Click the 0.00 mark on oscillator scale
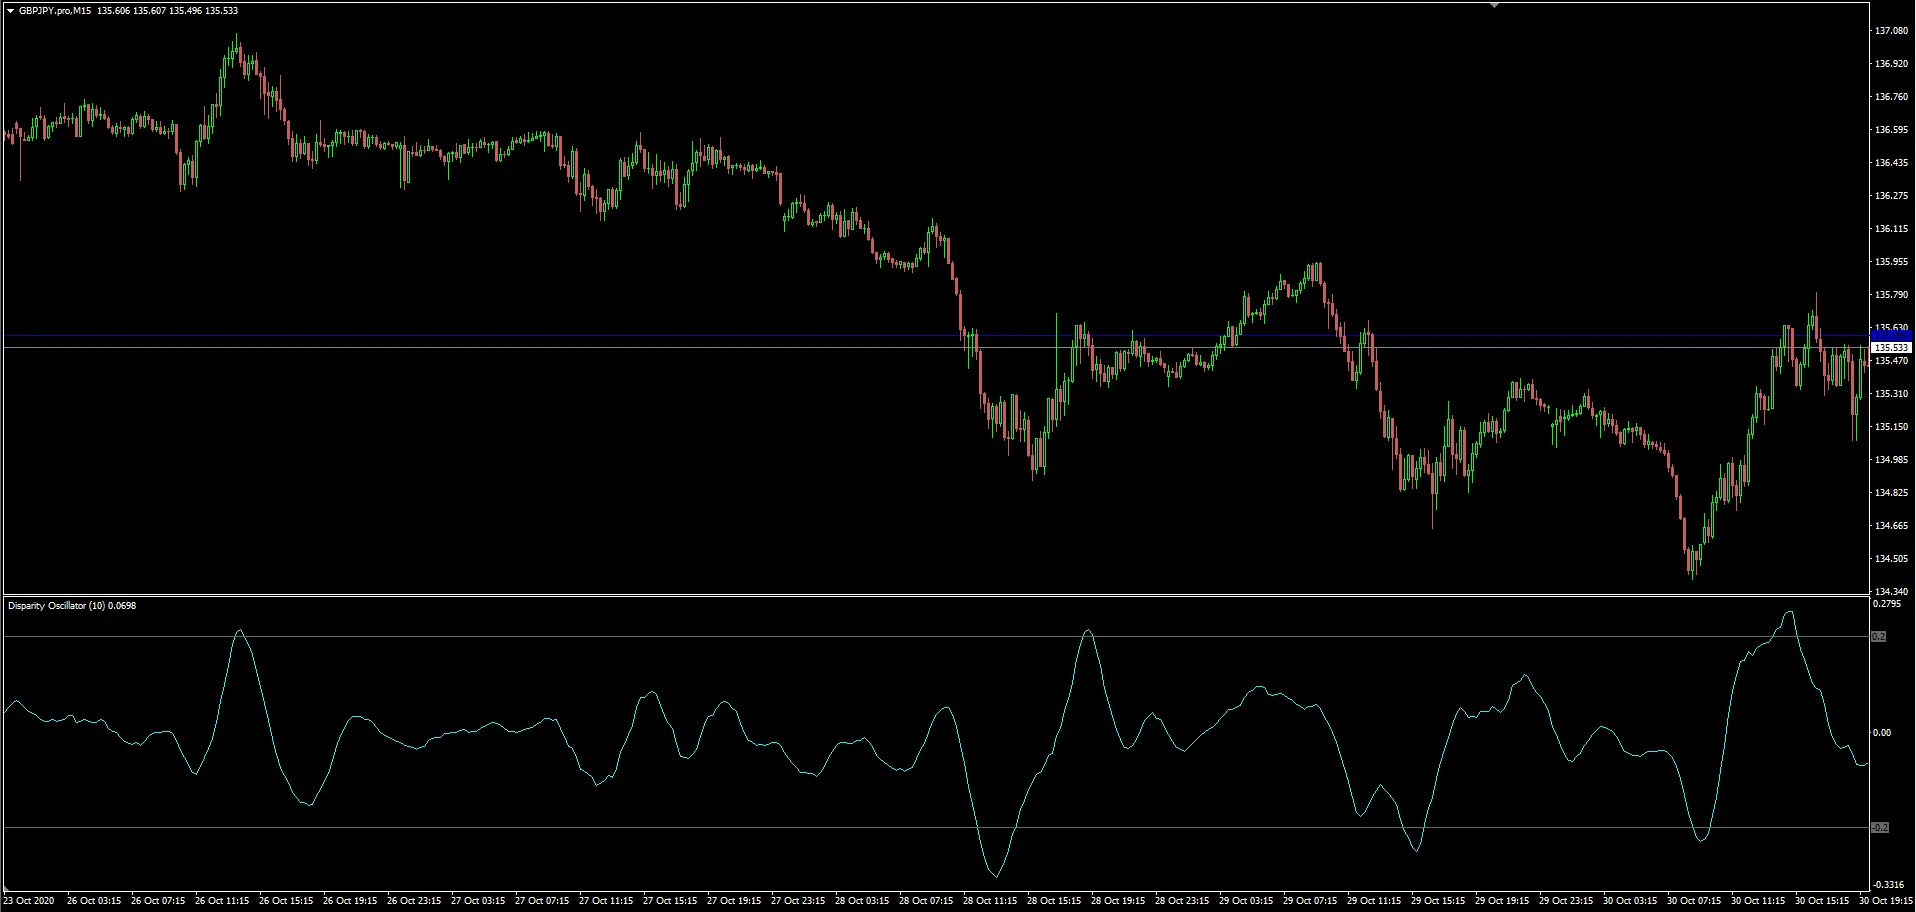Viewport: 1916px width, 912px height. 1882,733
